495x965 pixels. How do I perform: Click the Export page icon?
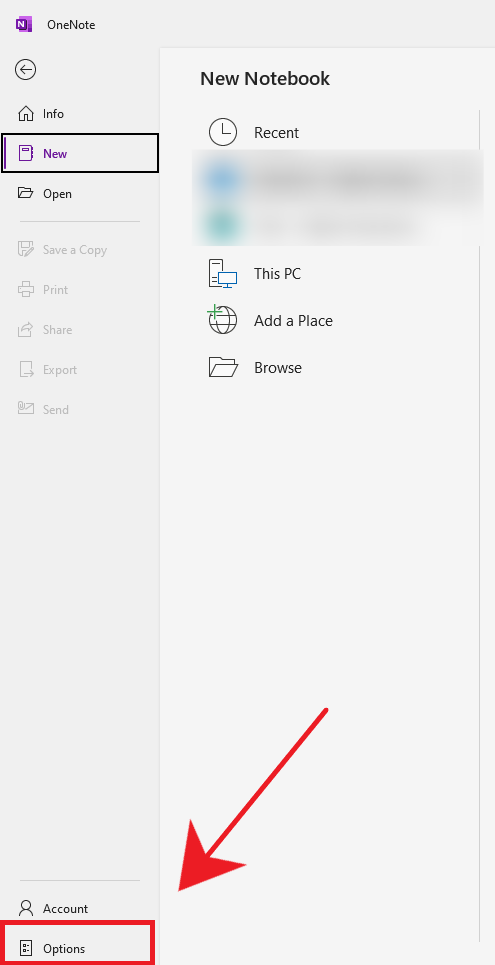pyautogui.click(x=26, y=369)
